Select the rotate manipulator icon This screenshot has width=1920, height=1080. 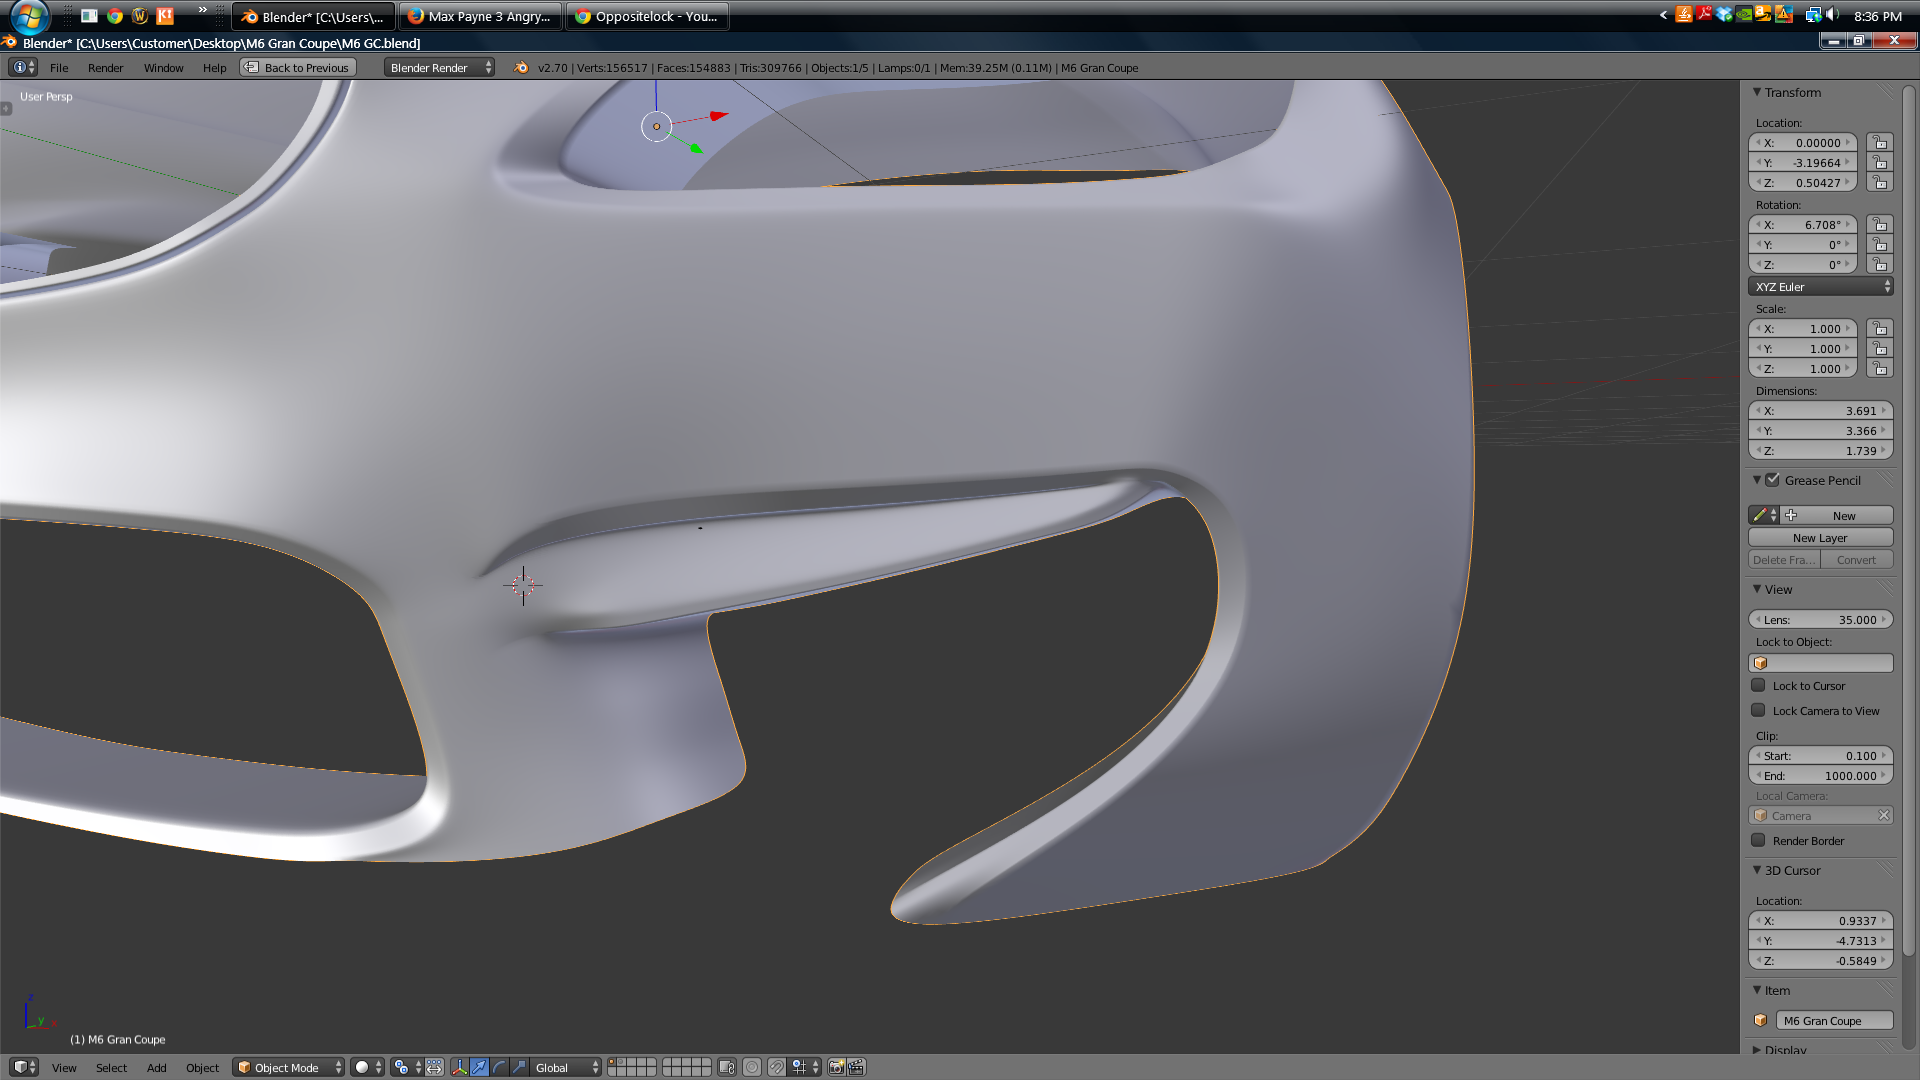pos(499,1067)
